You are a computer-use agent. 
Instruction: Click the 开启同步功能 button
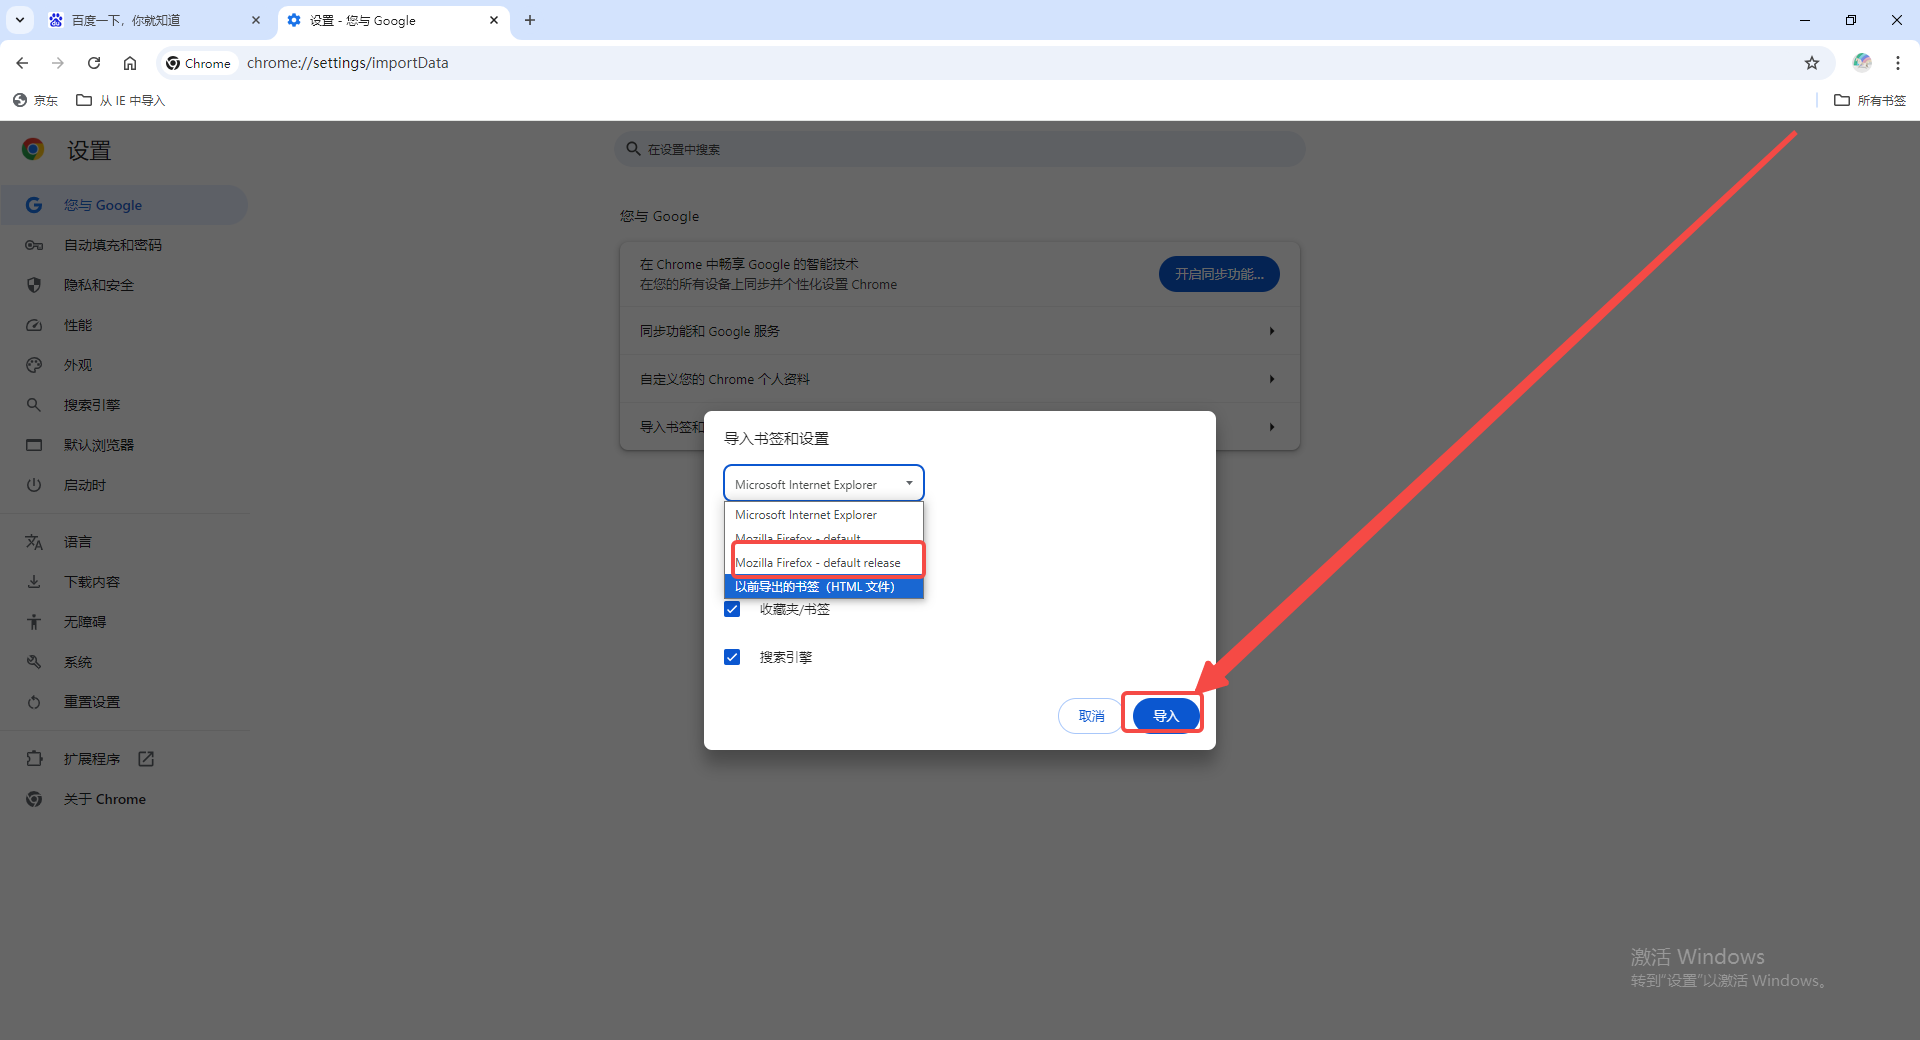[x=1219, y=274]
